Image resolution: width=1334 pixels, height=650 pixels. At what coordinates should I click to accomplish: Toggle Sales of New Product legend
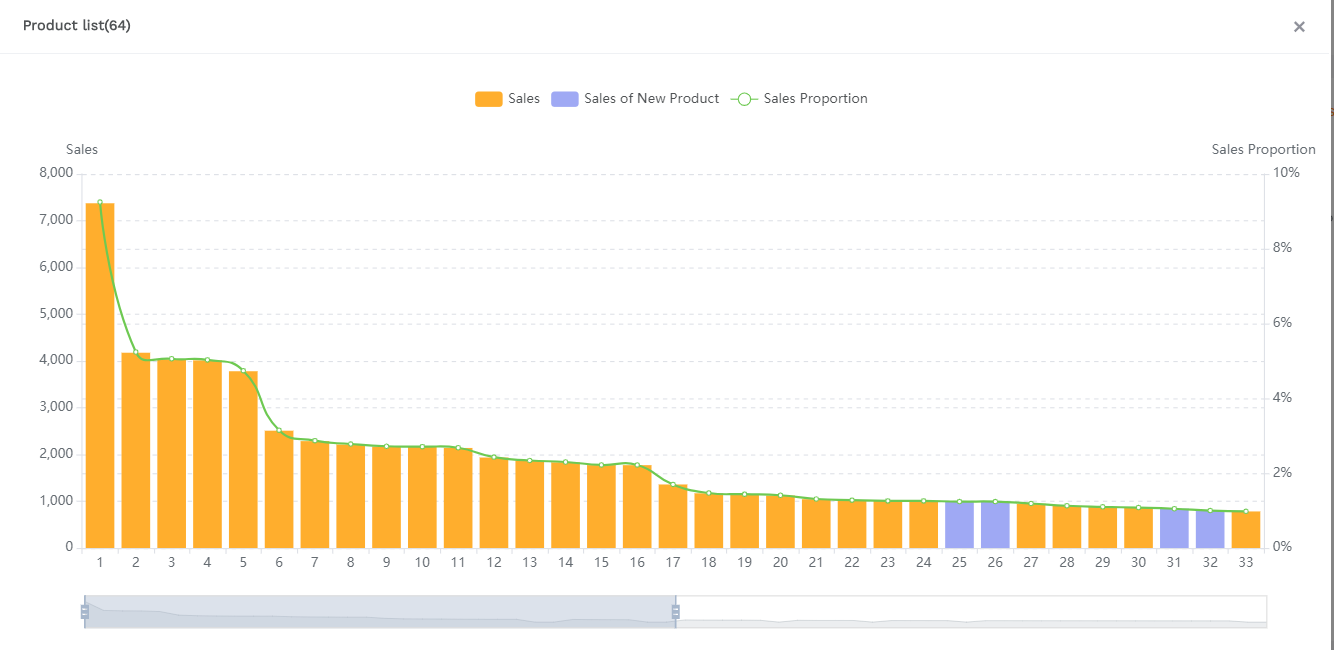[x=651, y=99]
